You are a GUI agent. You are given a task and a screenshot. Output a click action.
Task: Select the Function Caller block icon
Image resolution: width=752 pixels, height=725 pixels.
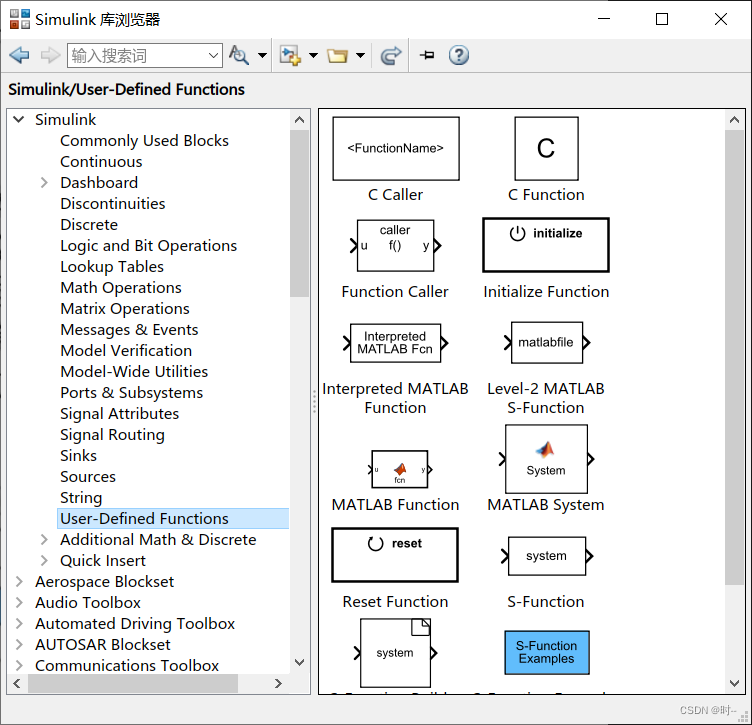pyautogui.click(x=395, y=246)
